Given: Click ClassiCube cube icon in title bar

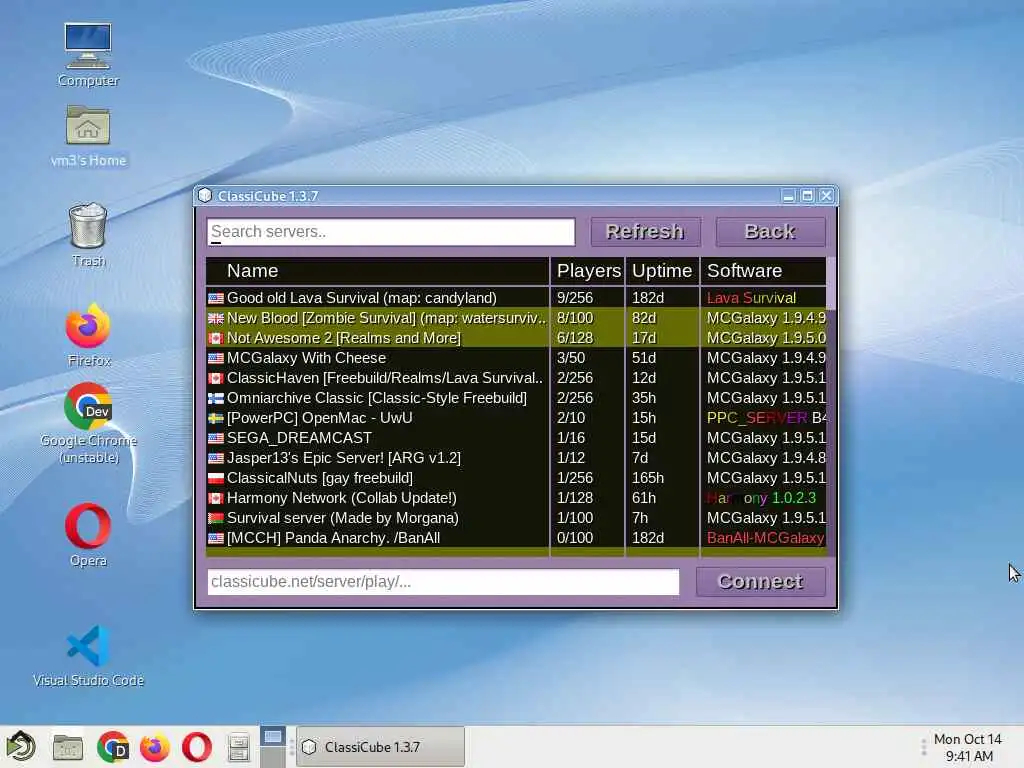Looking at the screenshot, I should [x=205, y=195].
